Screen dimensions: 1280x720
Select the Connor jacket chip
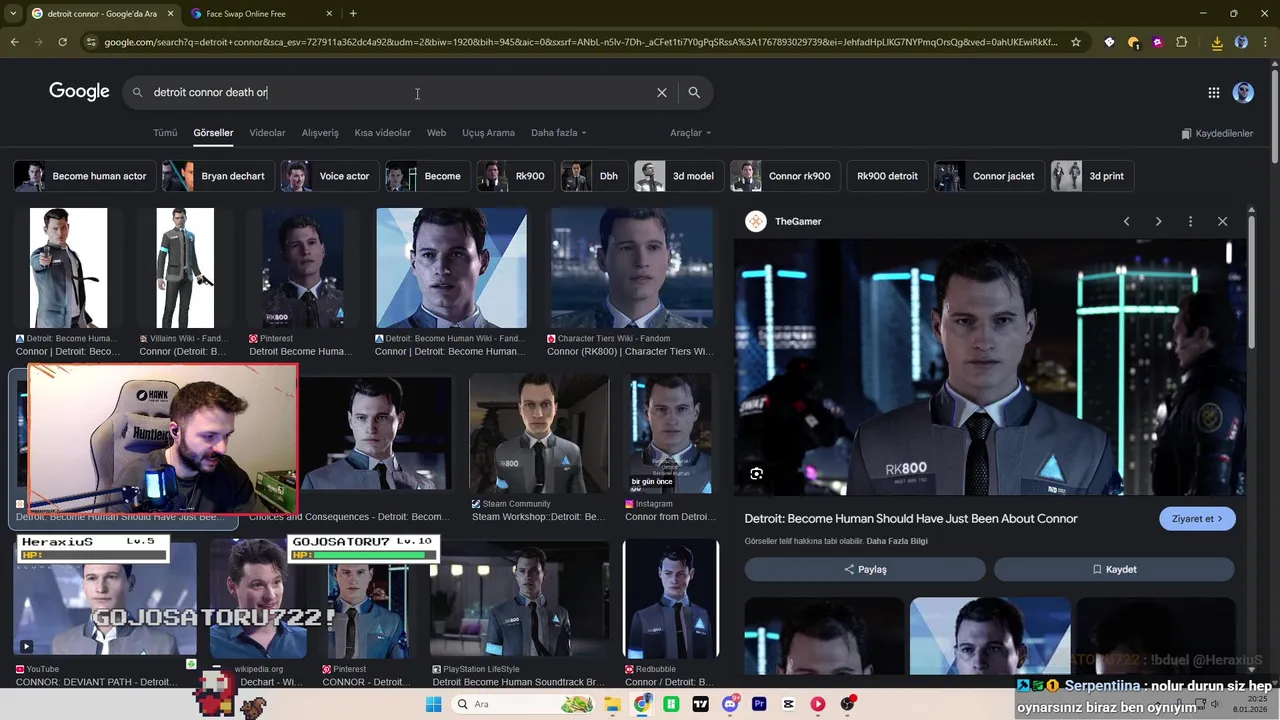987,176
